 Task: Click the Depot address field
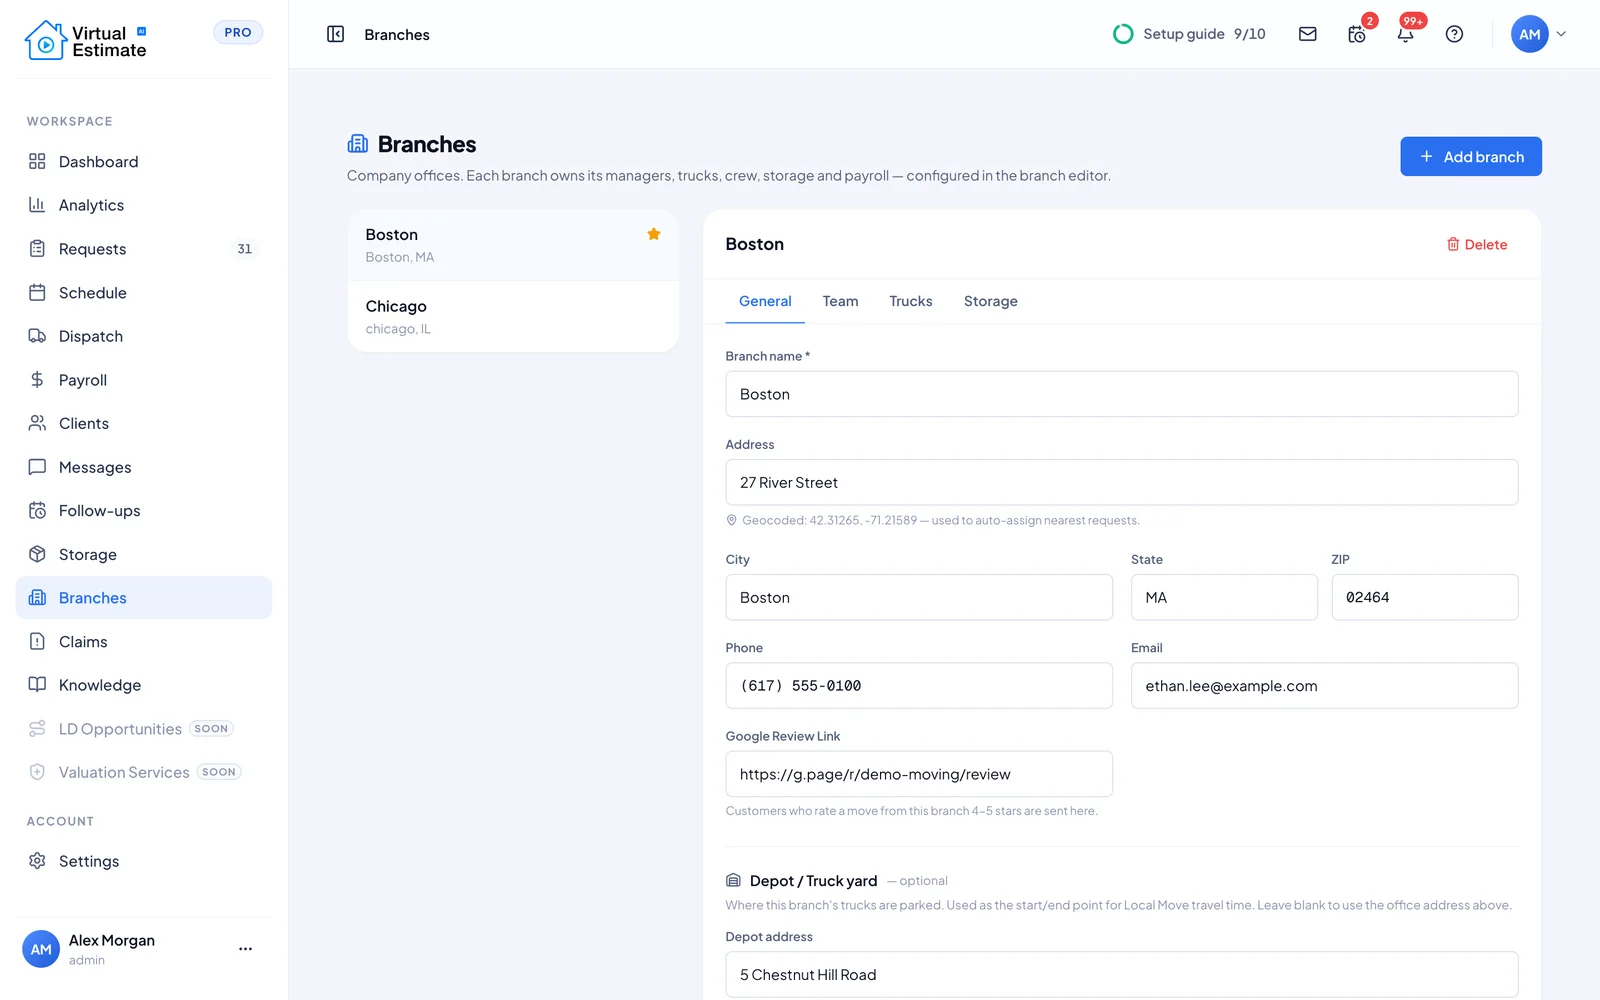coord(1122,975)
